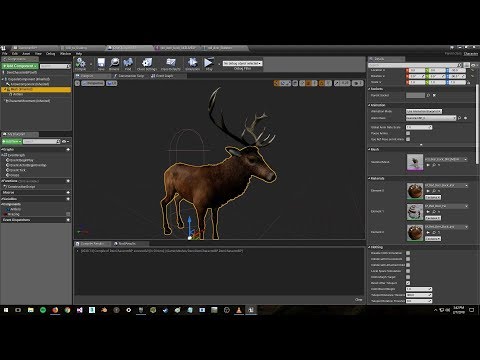Image resolution: width=480 pixels, height=360 pixels.
Task: Browse to the Anim Class asset with the magnifier
Action: (x=460, y=118)
